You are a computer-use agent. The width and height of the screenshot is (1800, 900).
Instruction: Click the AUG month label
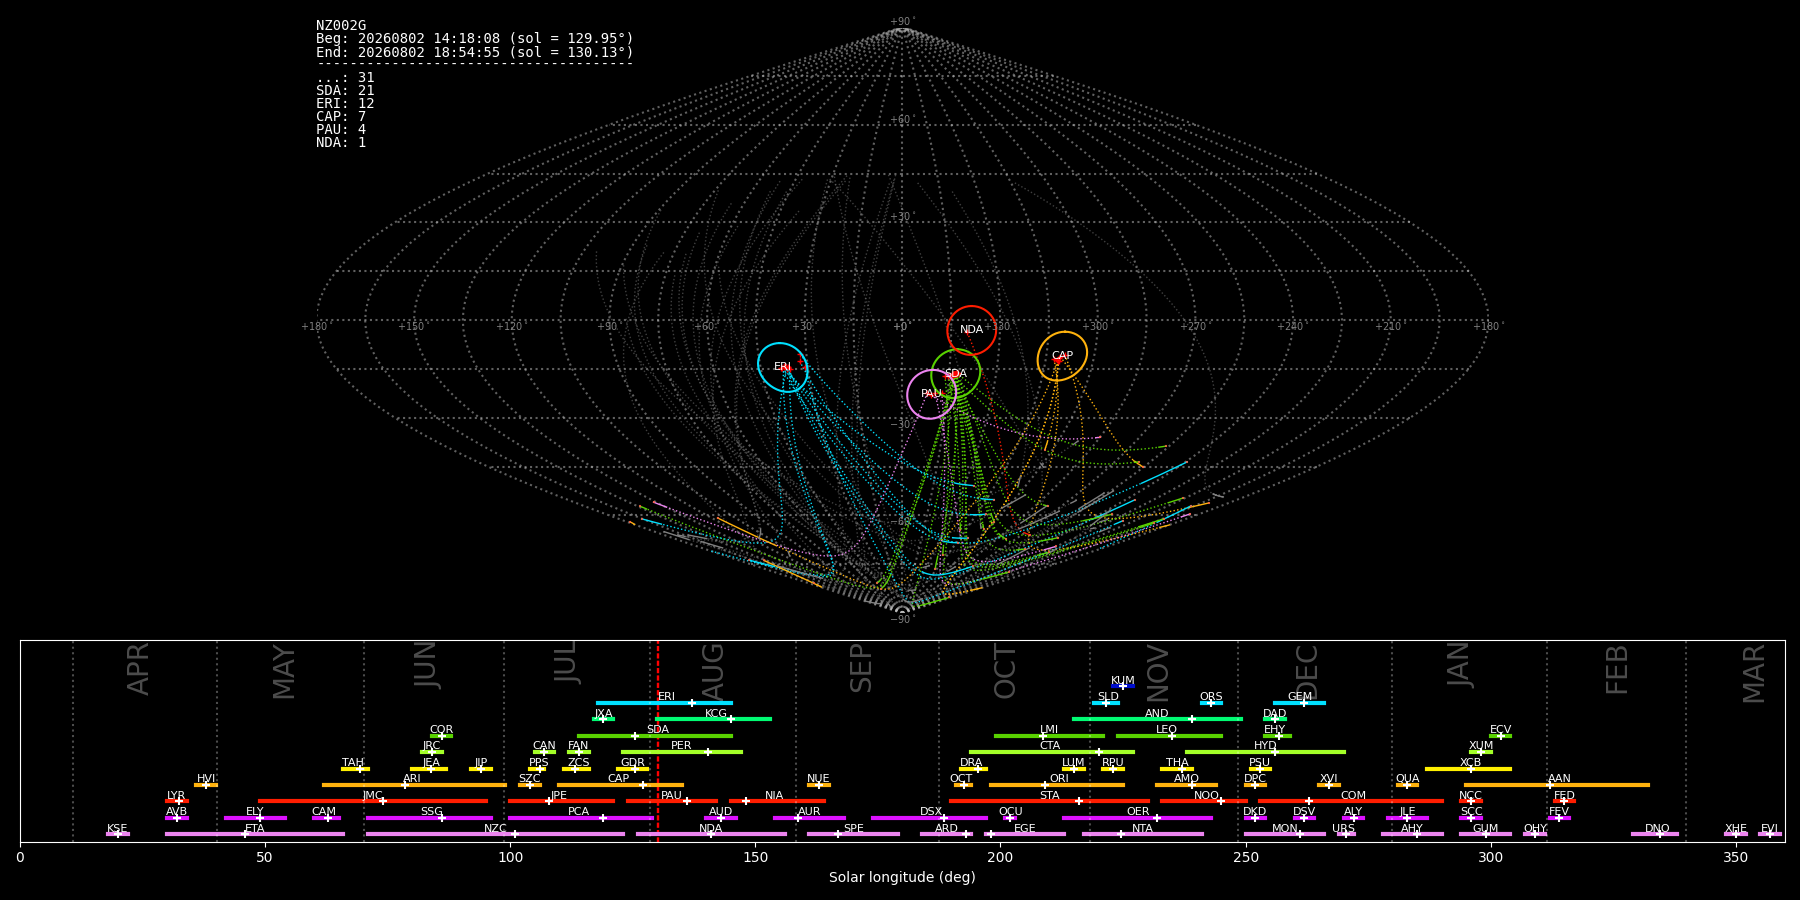(x=712, y=670)
